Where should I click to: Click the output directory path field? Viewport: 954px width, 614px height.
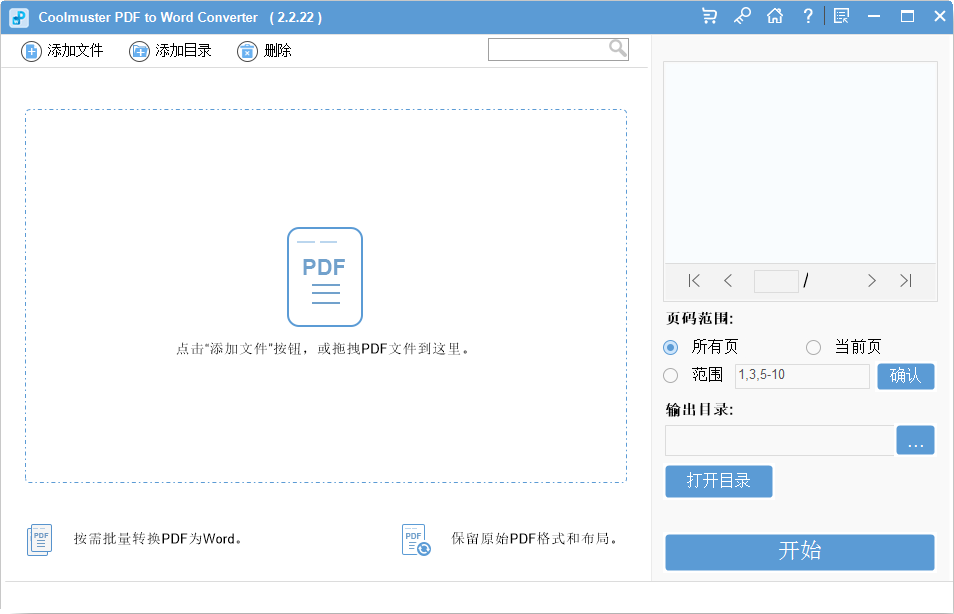[779, 440]
